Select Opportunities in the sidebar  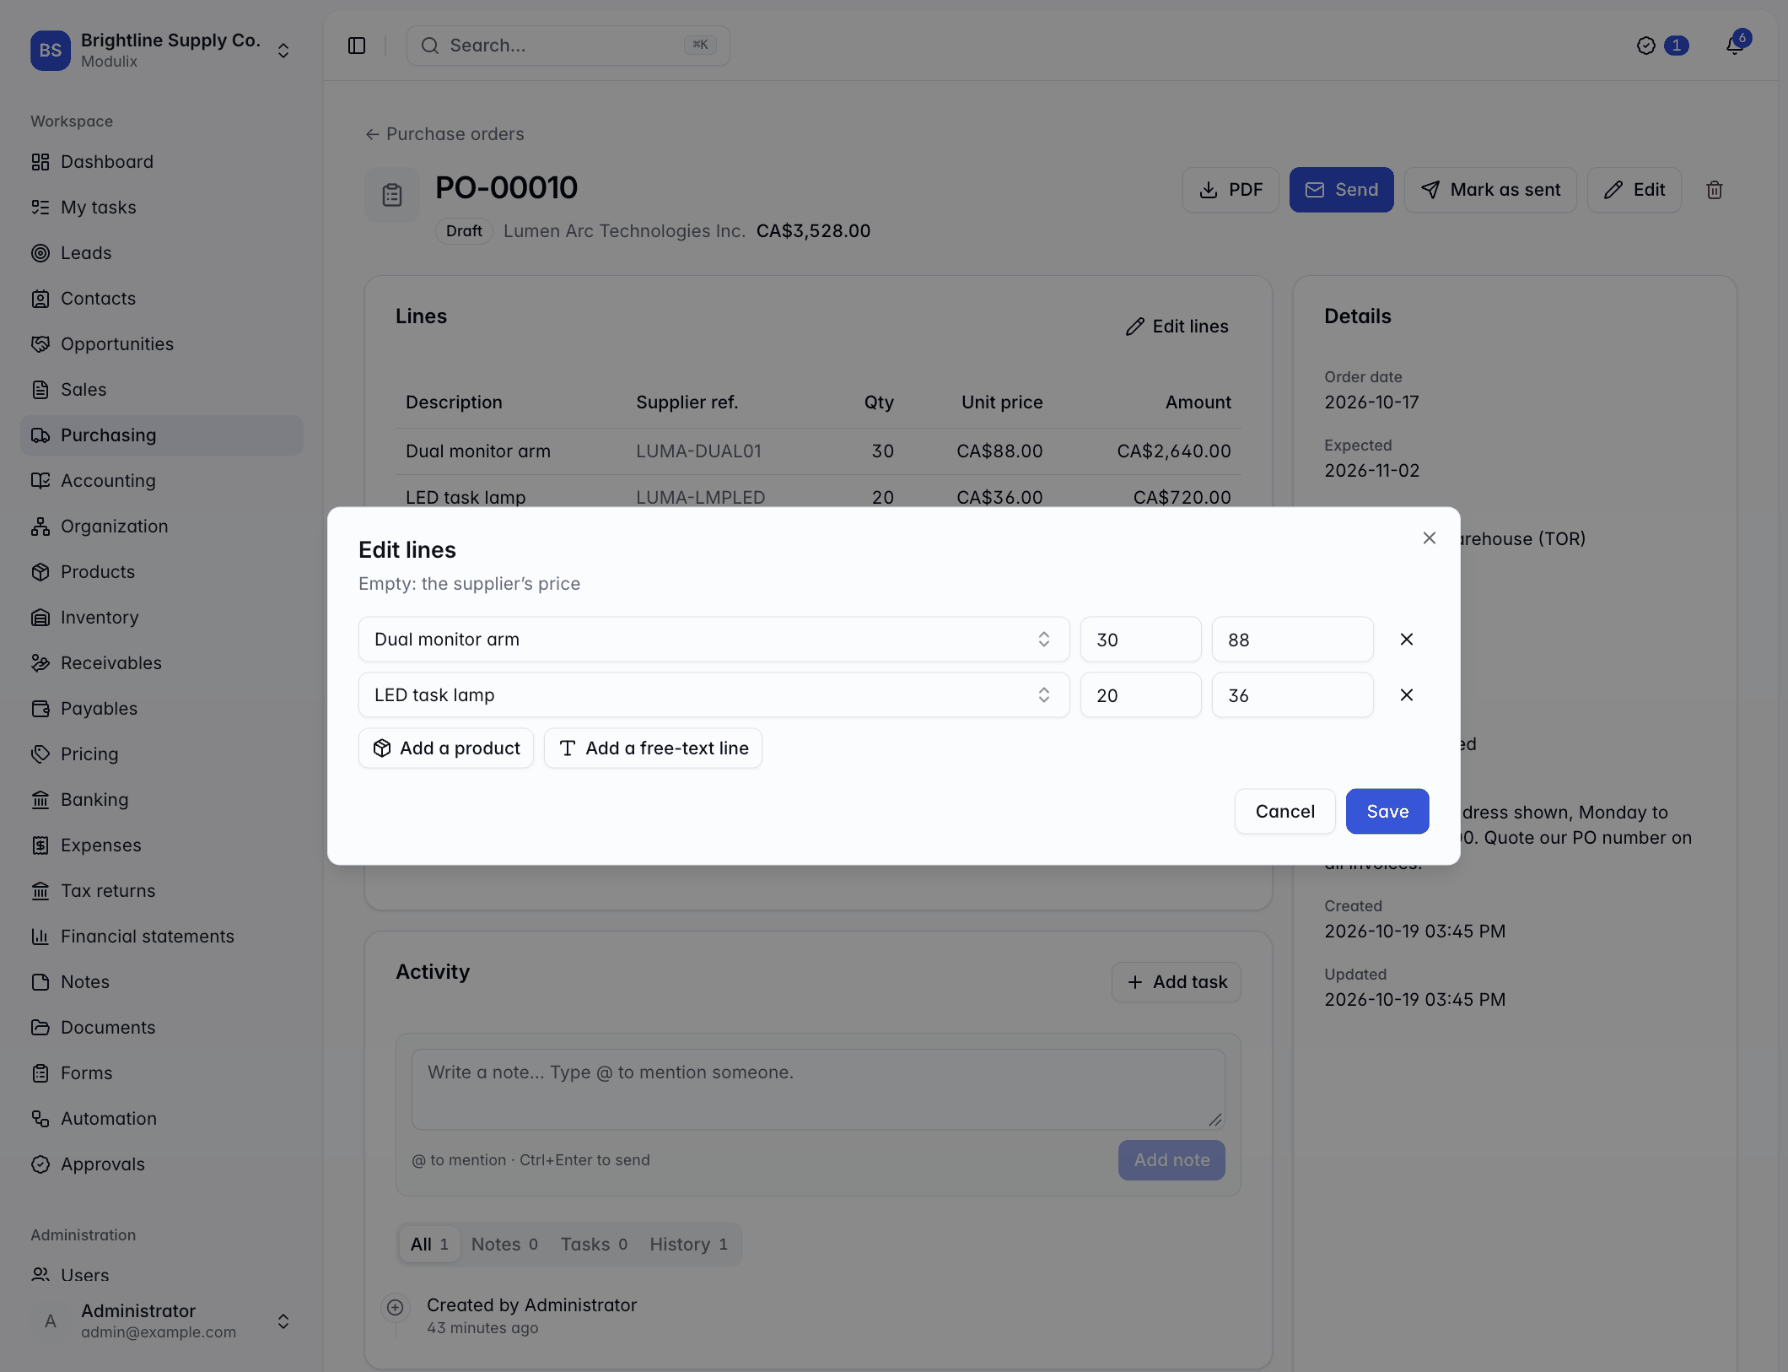pyautogui.click(x=161, y=344)
